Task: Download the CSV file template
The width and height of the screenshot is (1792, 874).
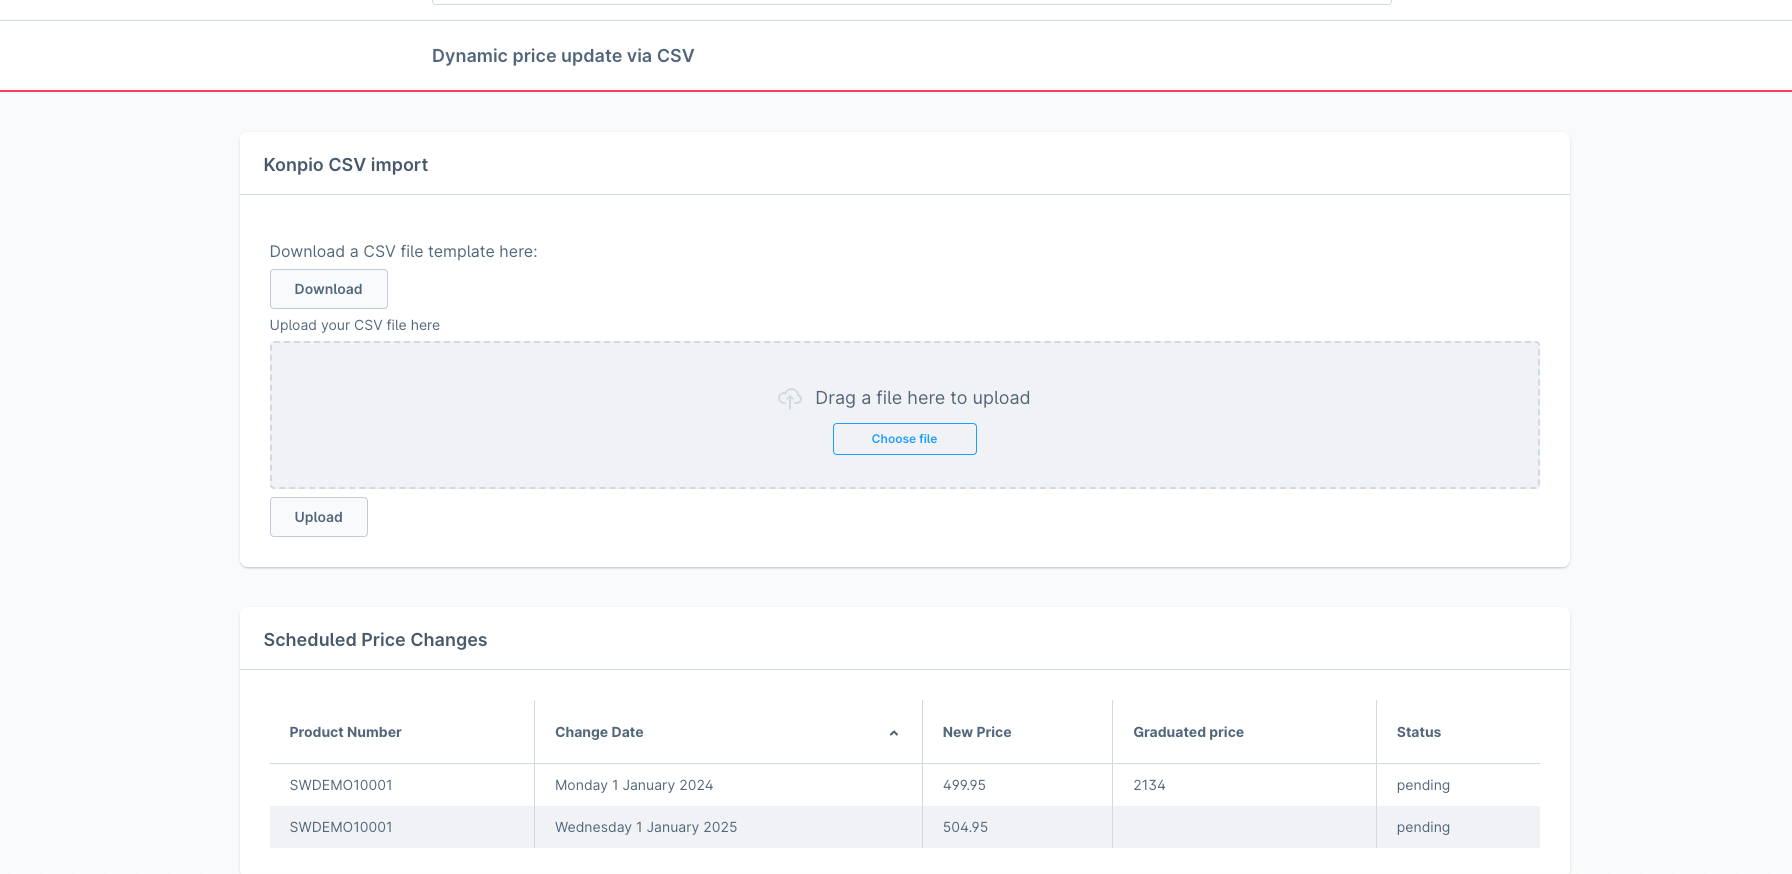Action: tap(328, 289)
